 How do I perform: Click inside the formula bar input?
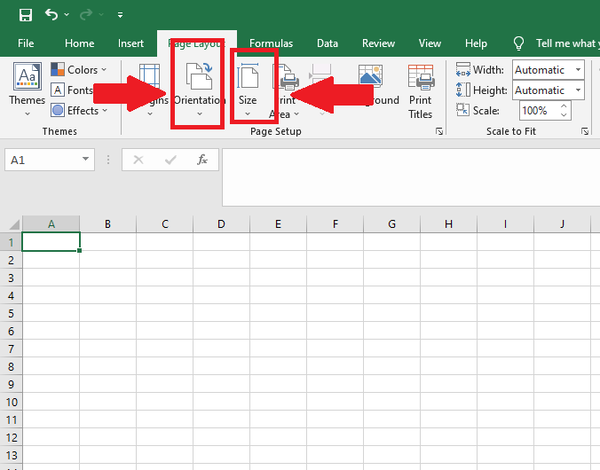[x=411, y=178]
